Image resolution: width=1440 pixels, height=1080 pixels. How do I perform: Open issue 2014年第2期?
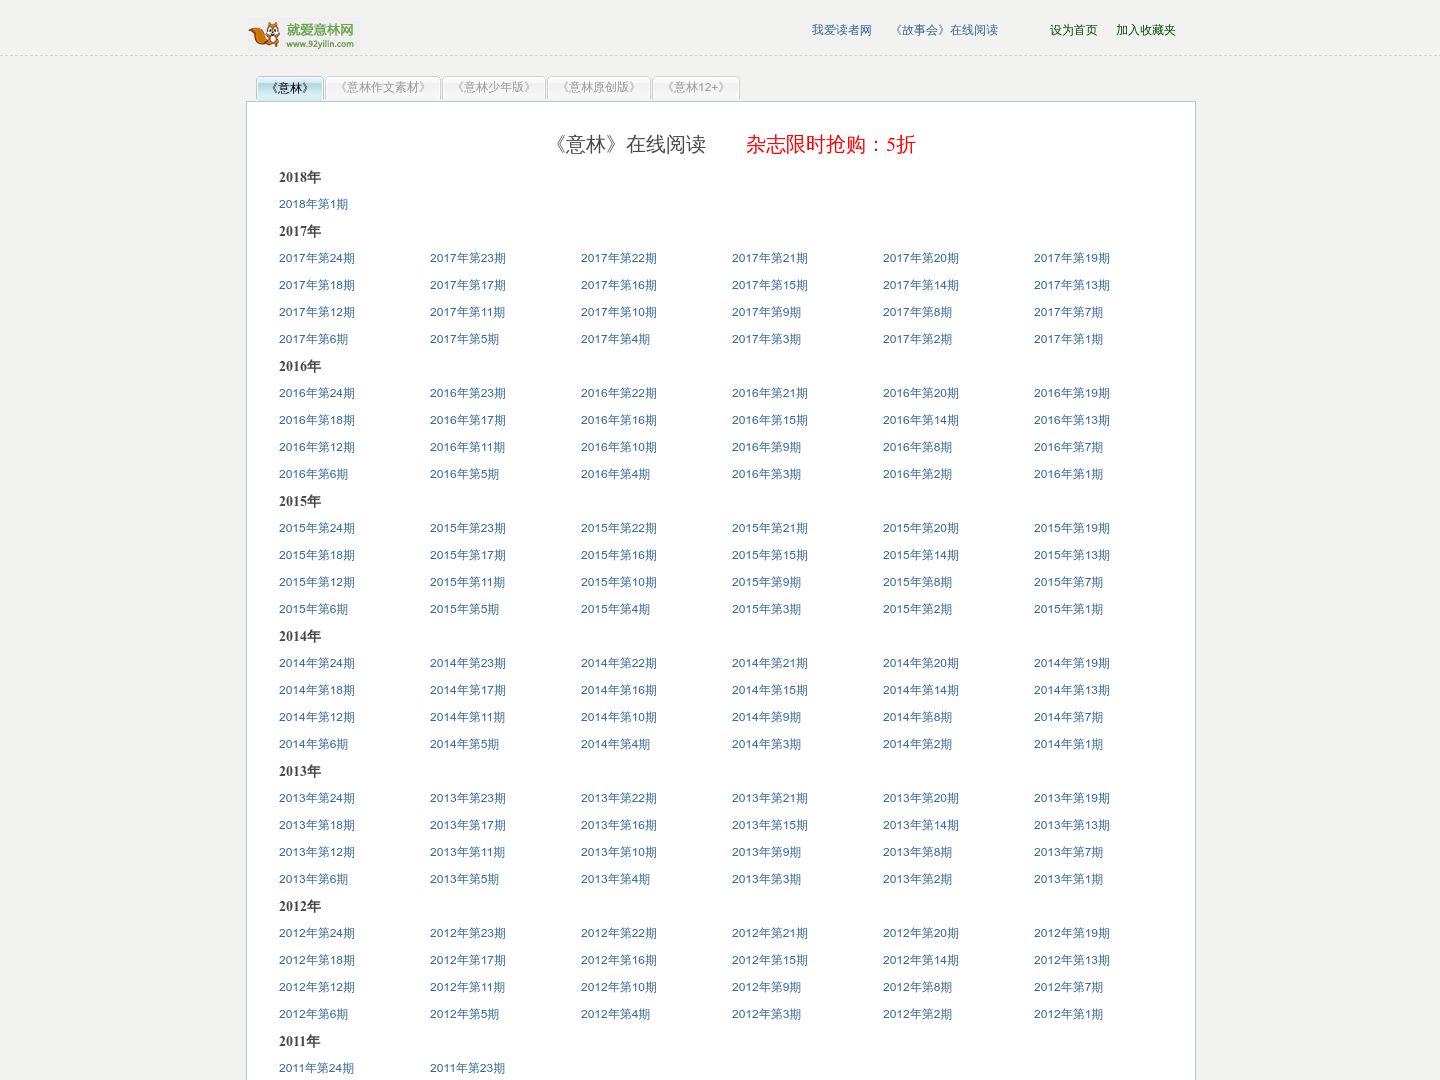(917, 744)
